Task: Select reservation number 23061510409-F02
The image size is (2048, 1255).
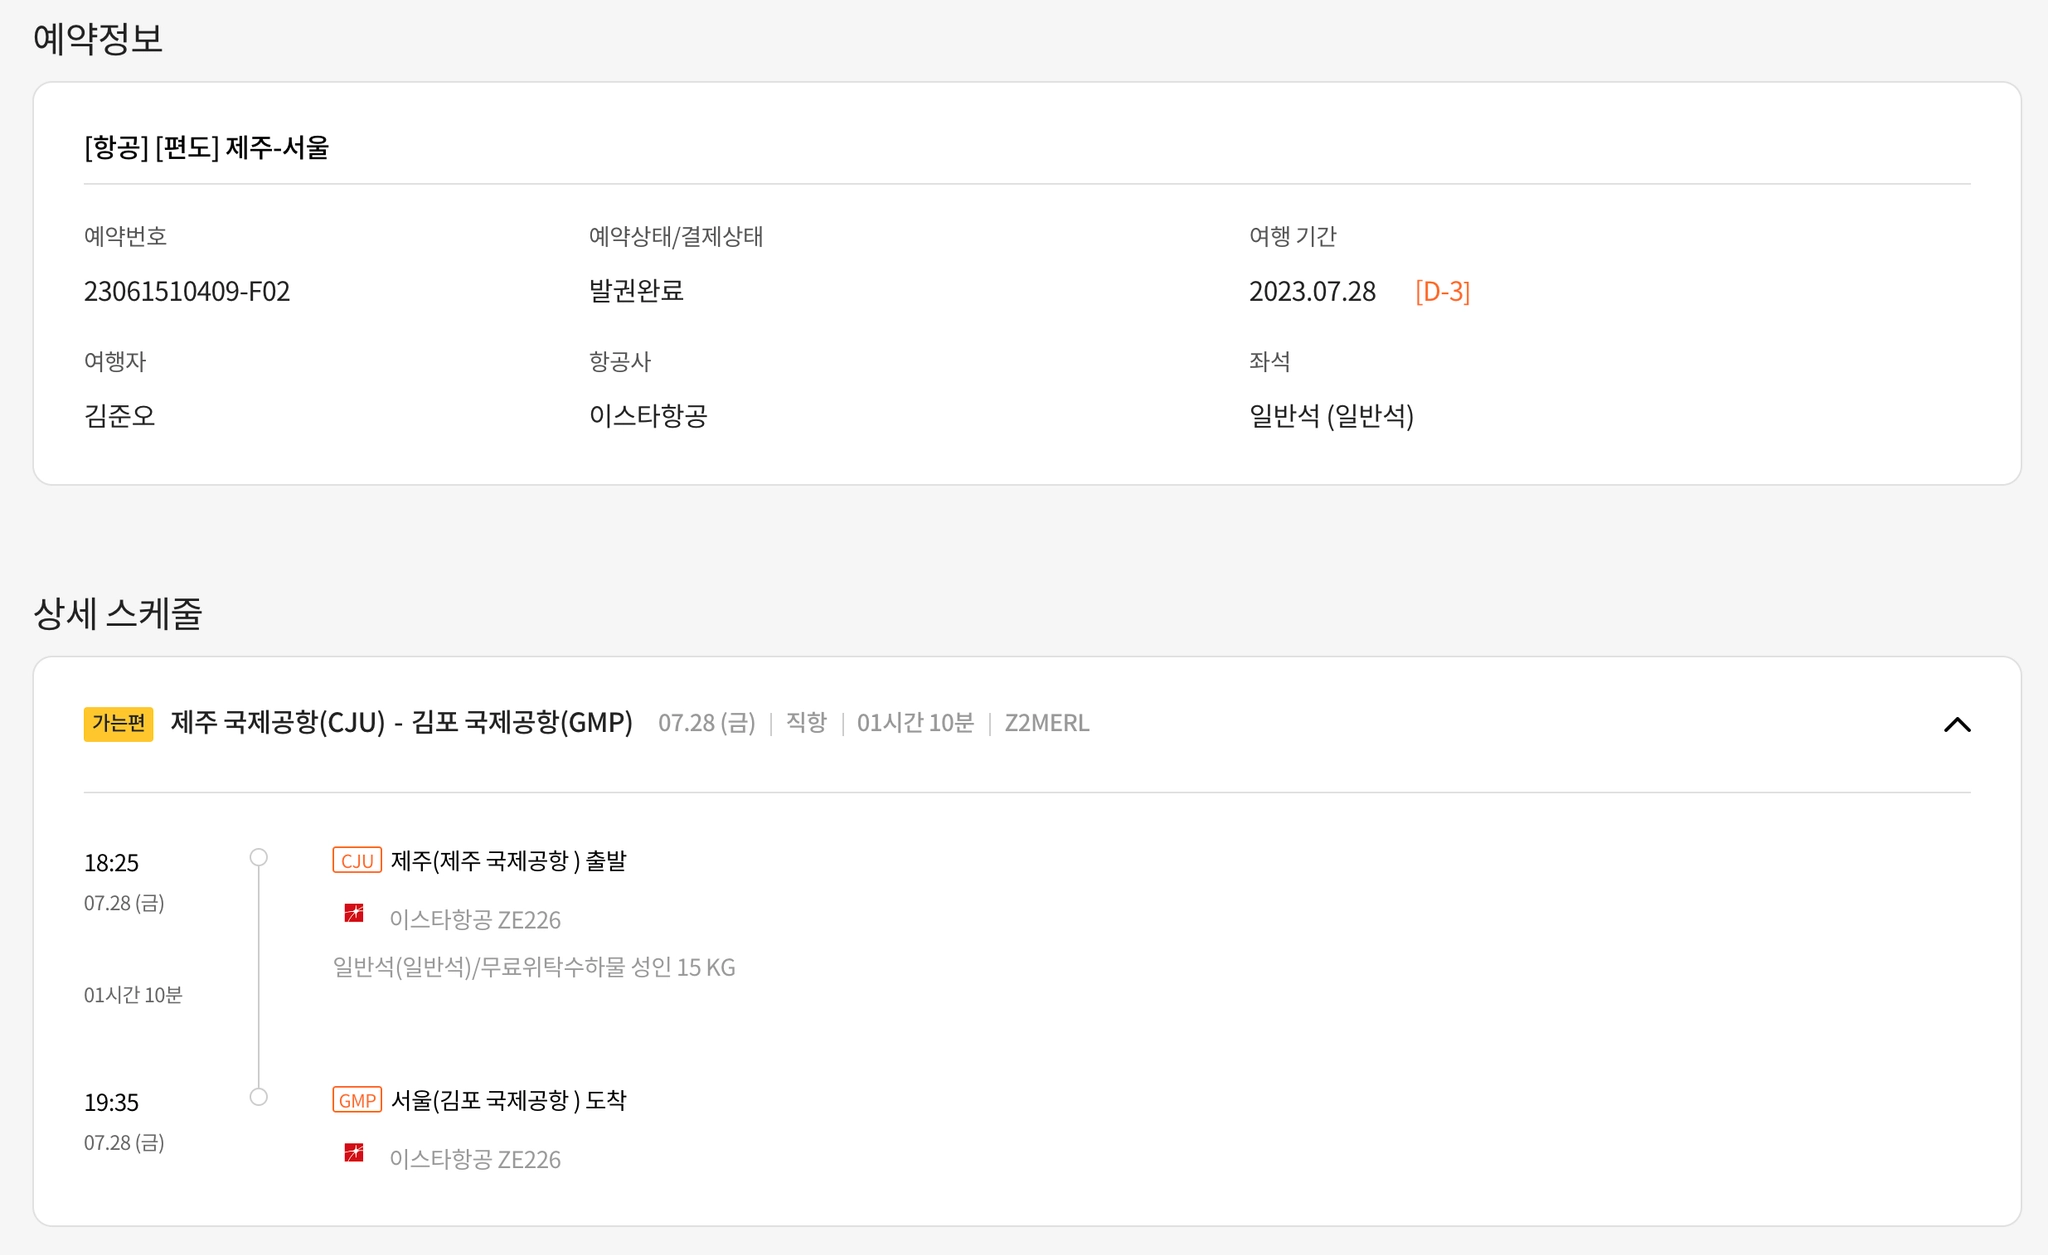Action: [x=187, y=292]
